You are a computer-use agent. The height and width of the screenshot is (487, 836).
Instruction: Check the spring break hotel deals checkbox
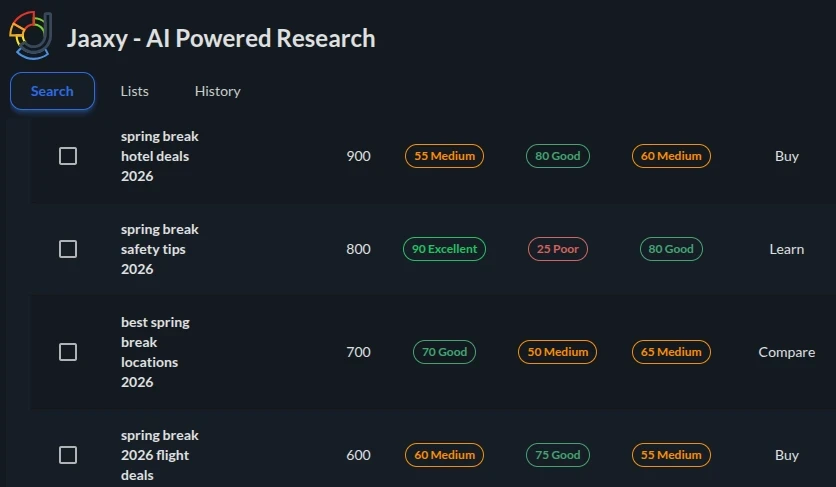(68, 156)
